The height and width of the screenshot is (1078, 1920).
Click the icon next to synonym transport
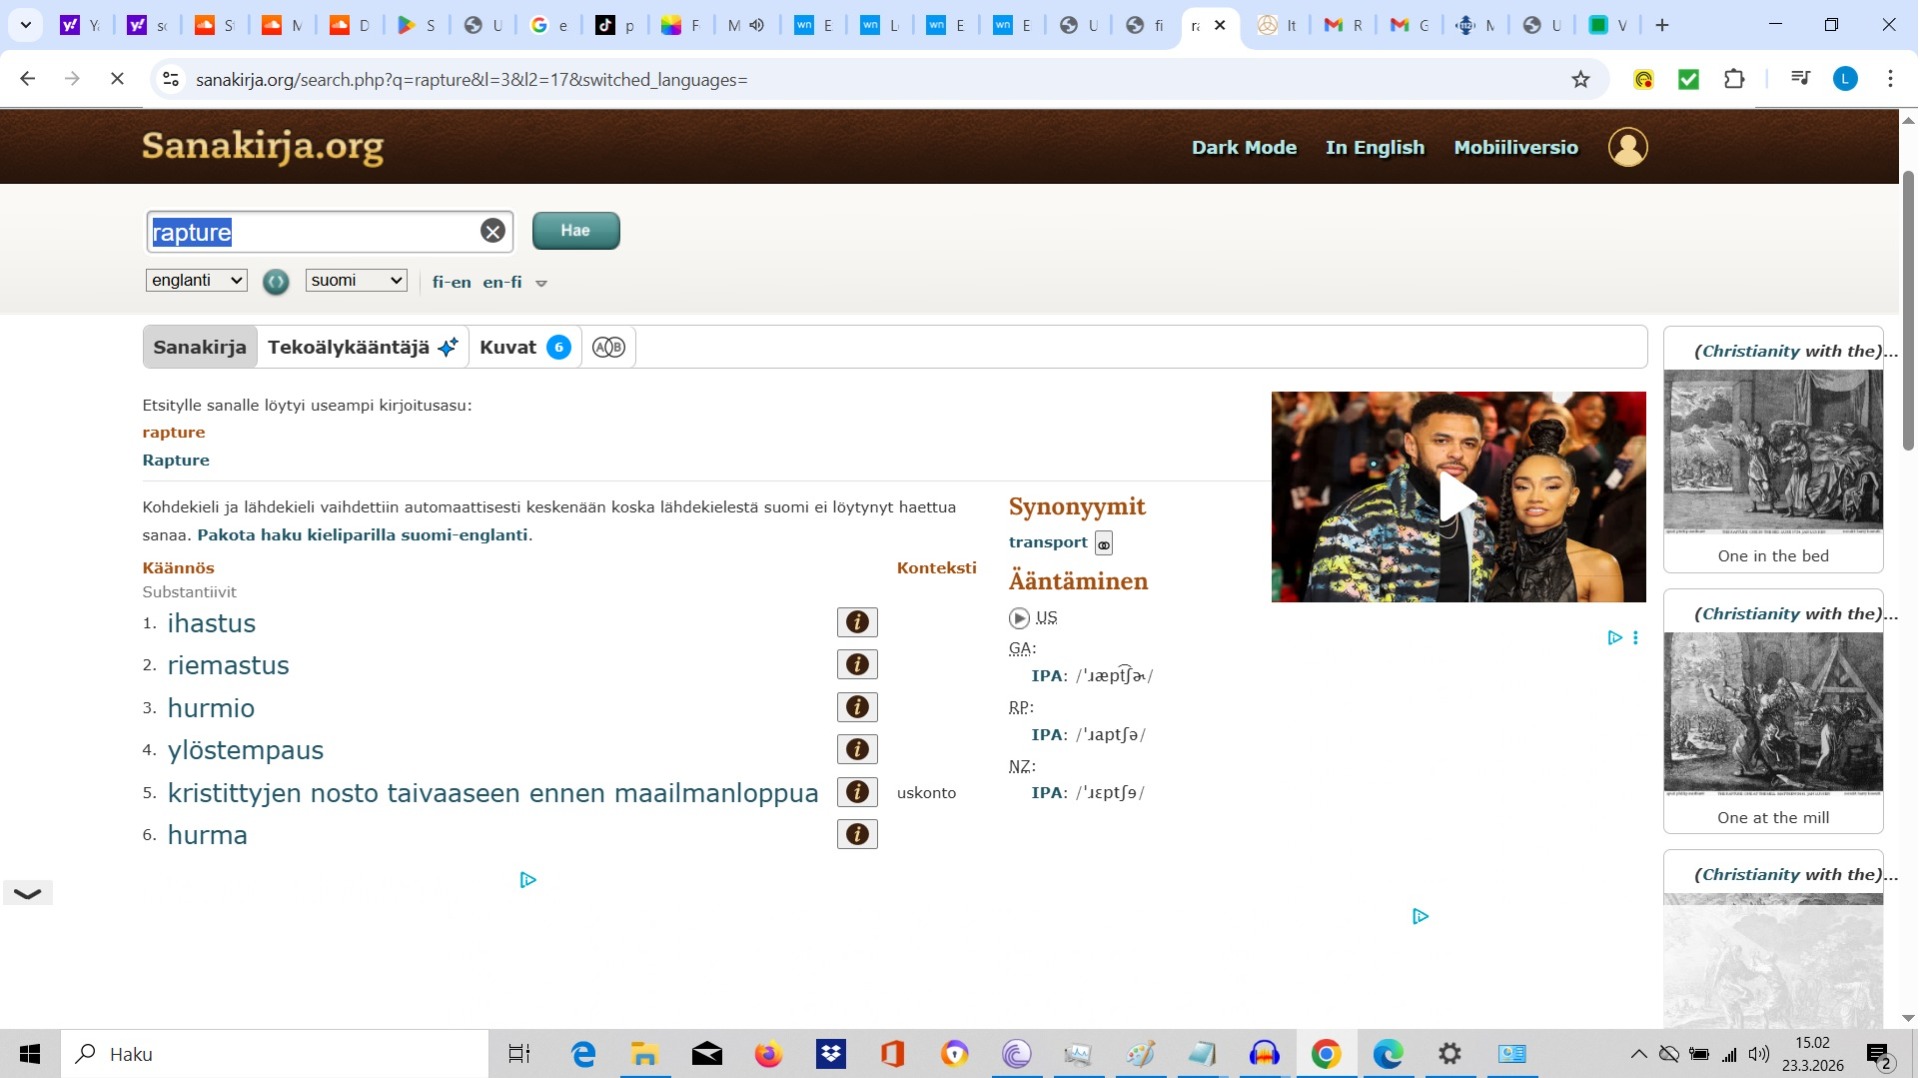click(1103, 543)
